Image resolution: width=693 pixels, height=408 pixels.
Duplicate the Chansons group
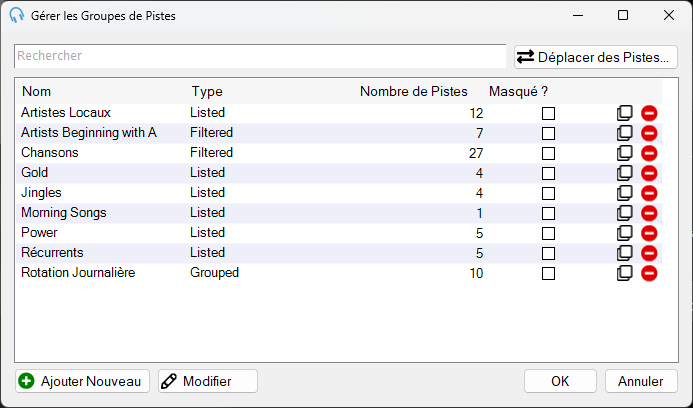pos(624,153)
